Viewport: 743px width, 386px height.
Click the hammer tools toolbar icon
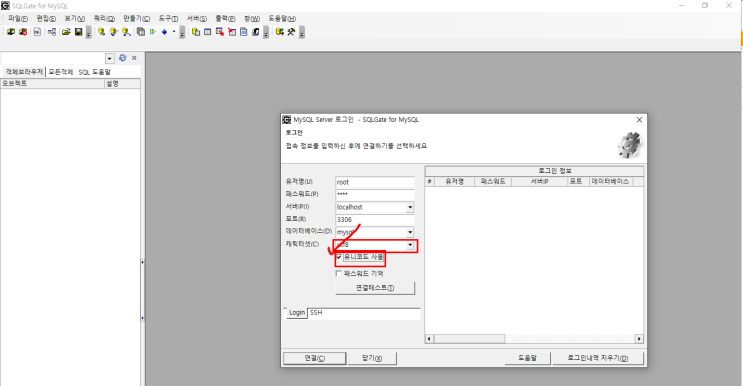pyautogui.click(x=291, y=32)
